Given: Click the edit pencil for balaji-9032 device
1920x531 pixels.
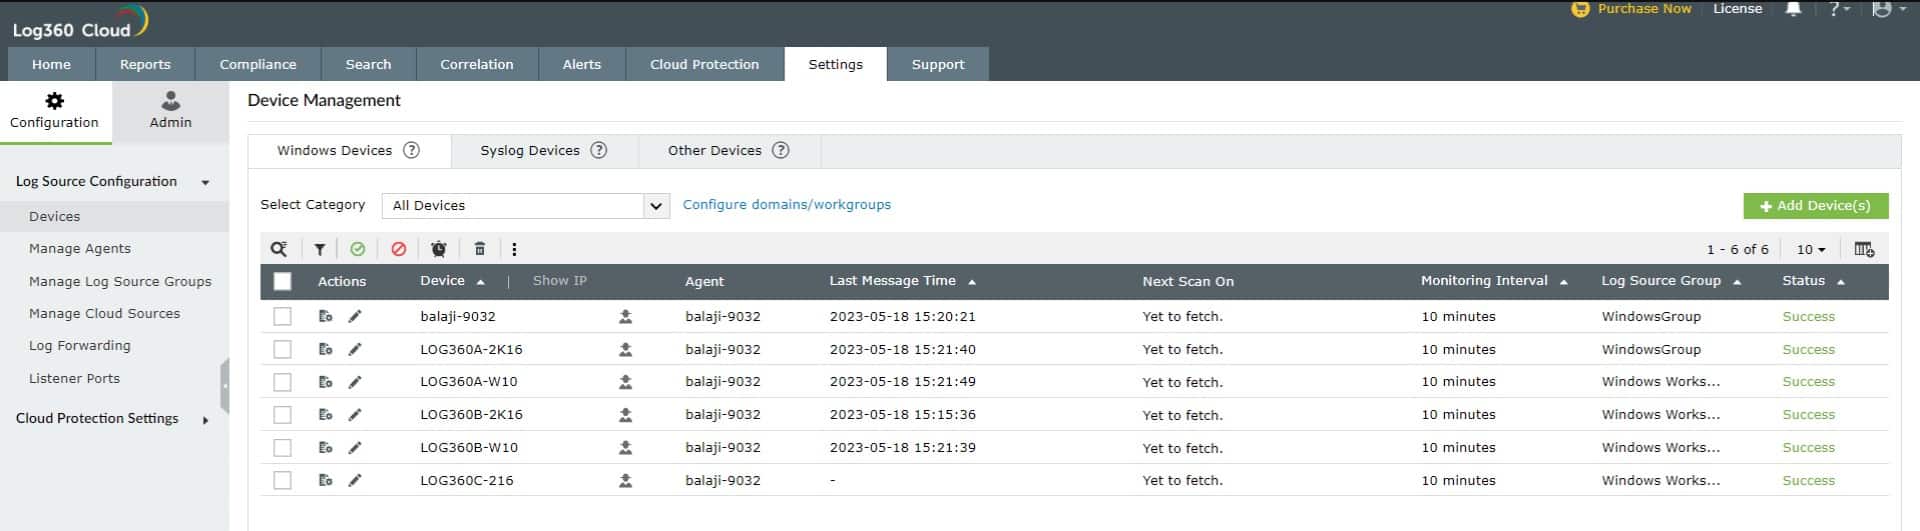Looking at the screenshot, I should pos(354,316).
